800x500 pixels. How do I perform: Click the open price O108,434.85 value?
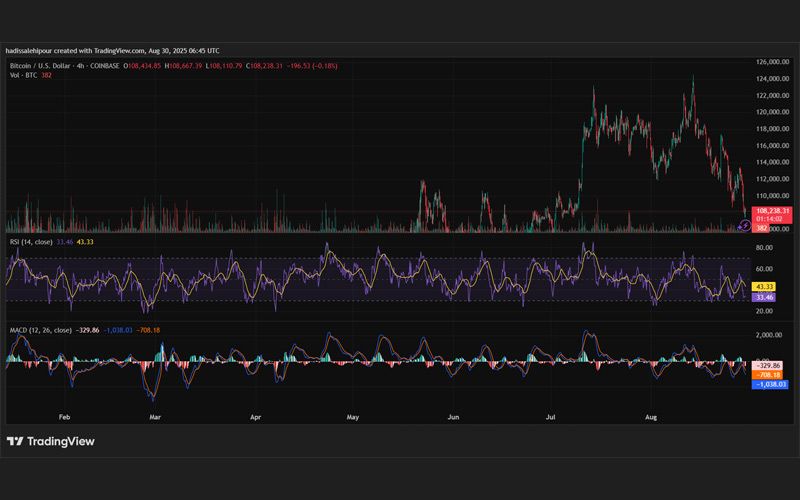point(142,66)
